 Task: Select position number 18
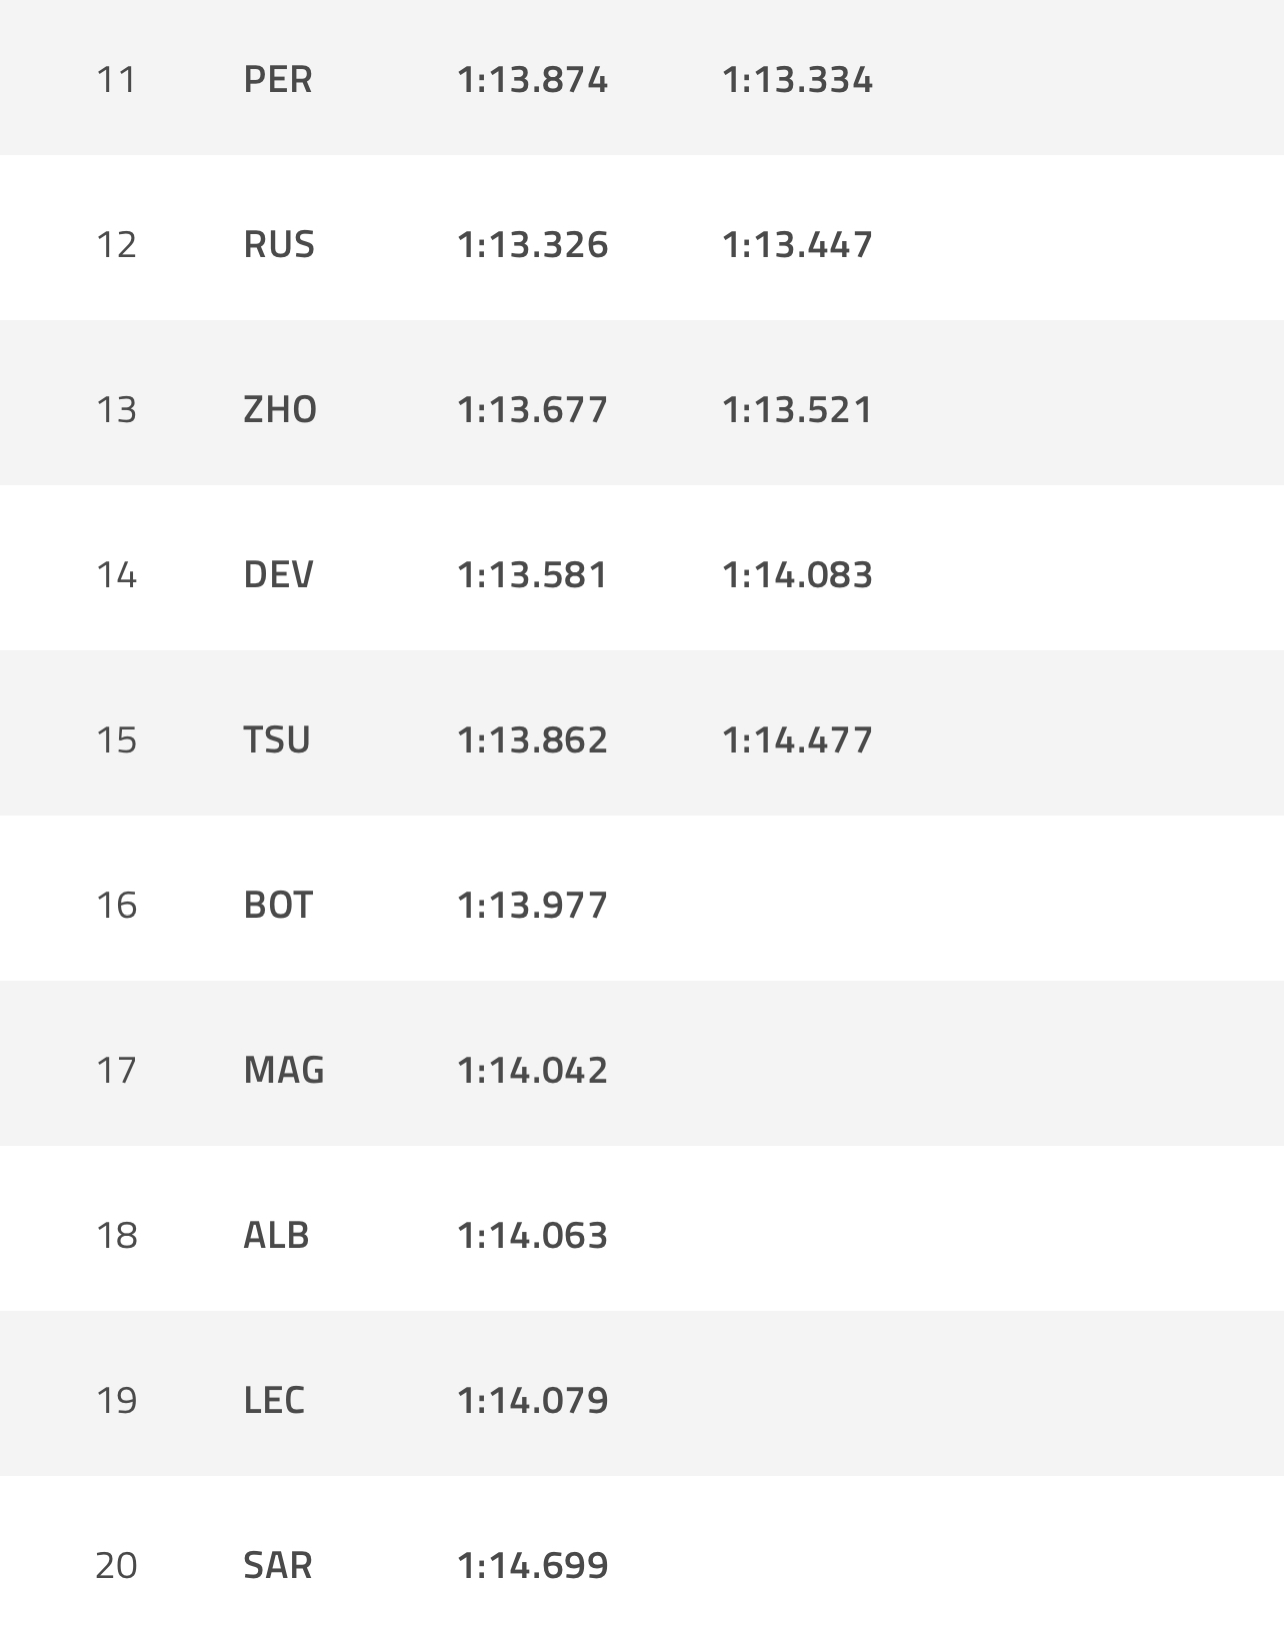[x=116, y=1234]
